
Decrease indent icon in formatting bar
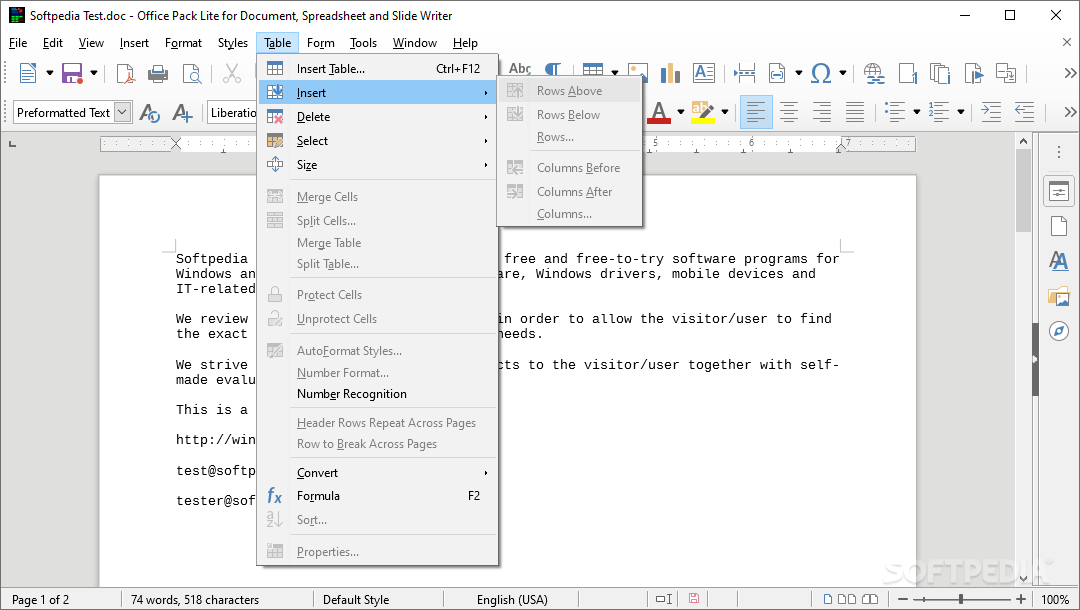[x=1024, y=112]
